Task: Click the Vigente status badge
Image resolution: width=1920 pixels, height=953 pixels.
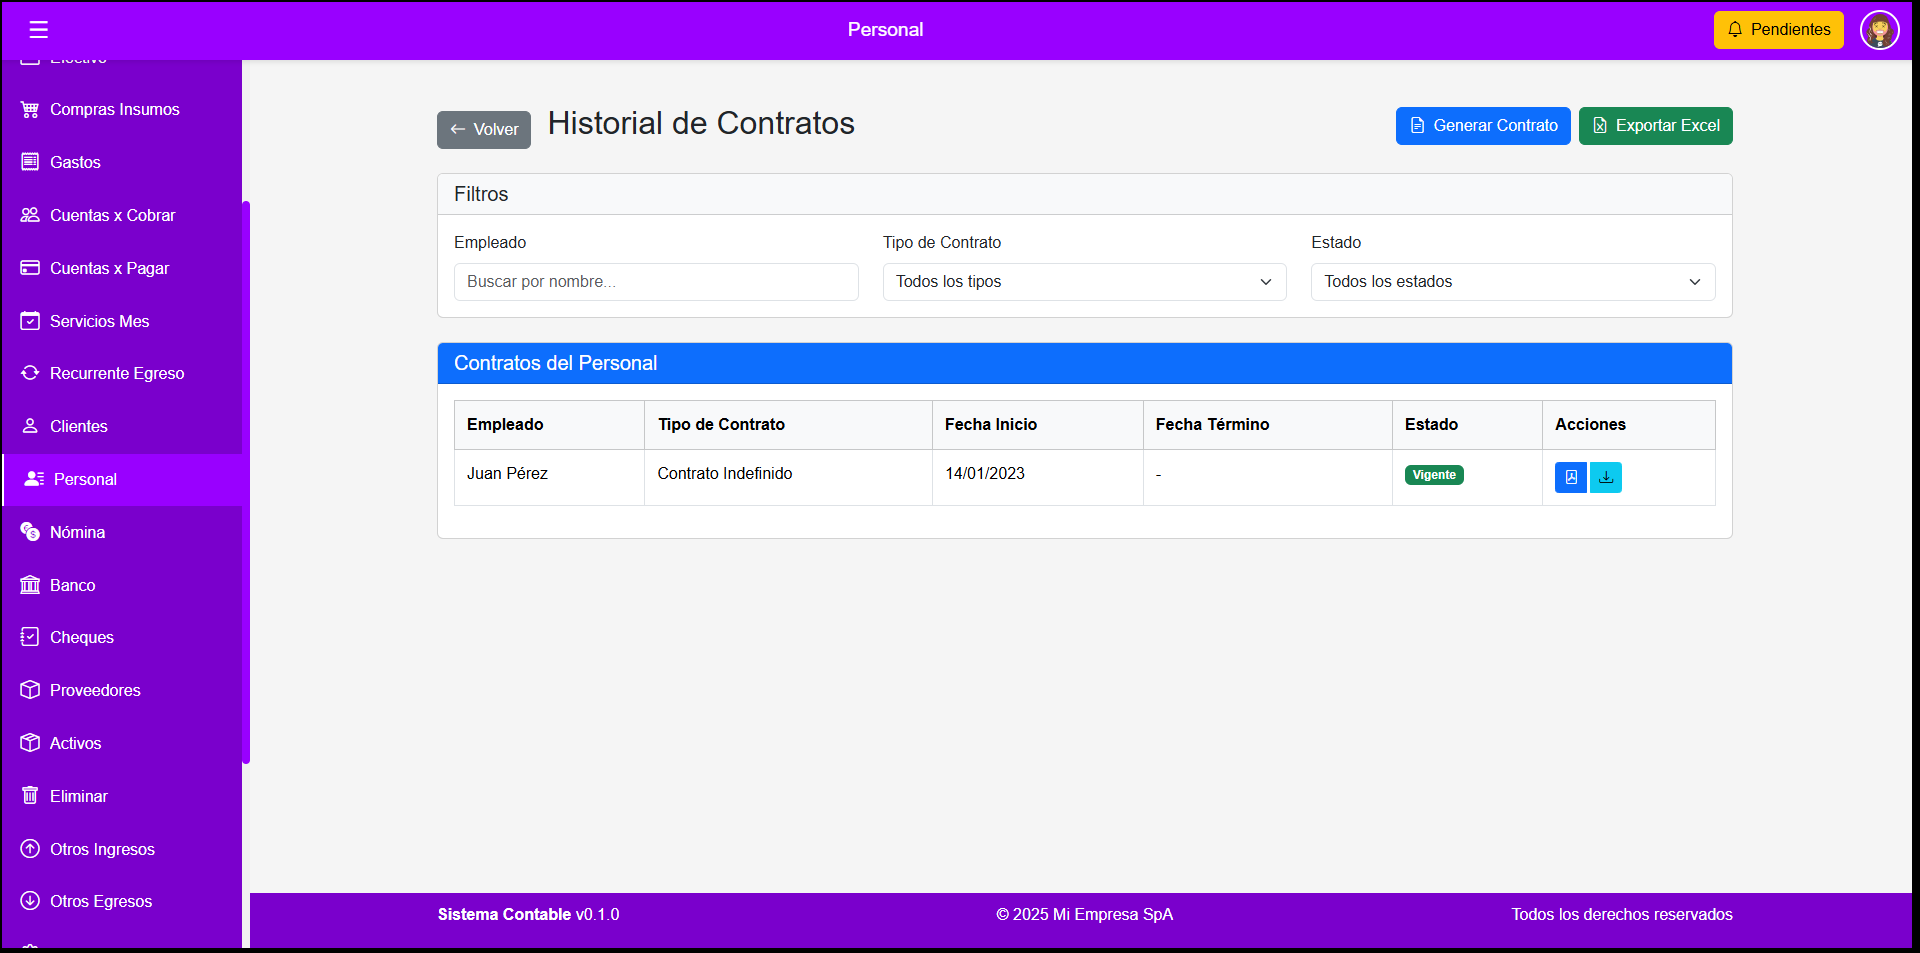Action: point(1434,475)
